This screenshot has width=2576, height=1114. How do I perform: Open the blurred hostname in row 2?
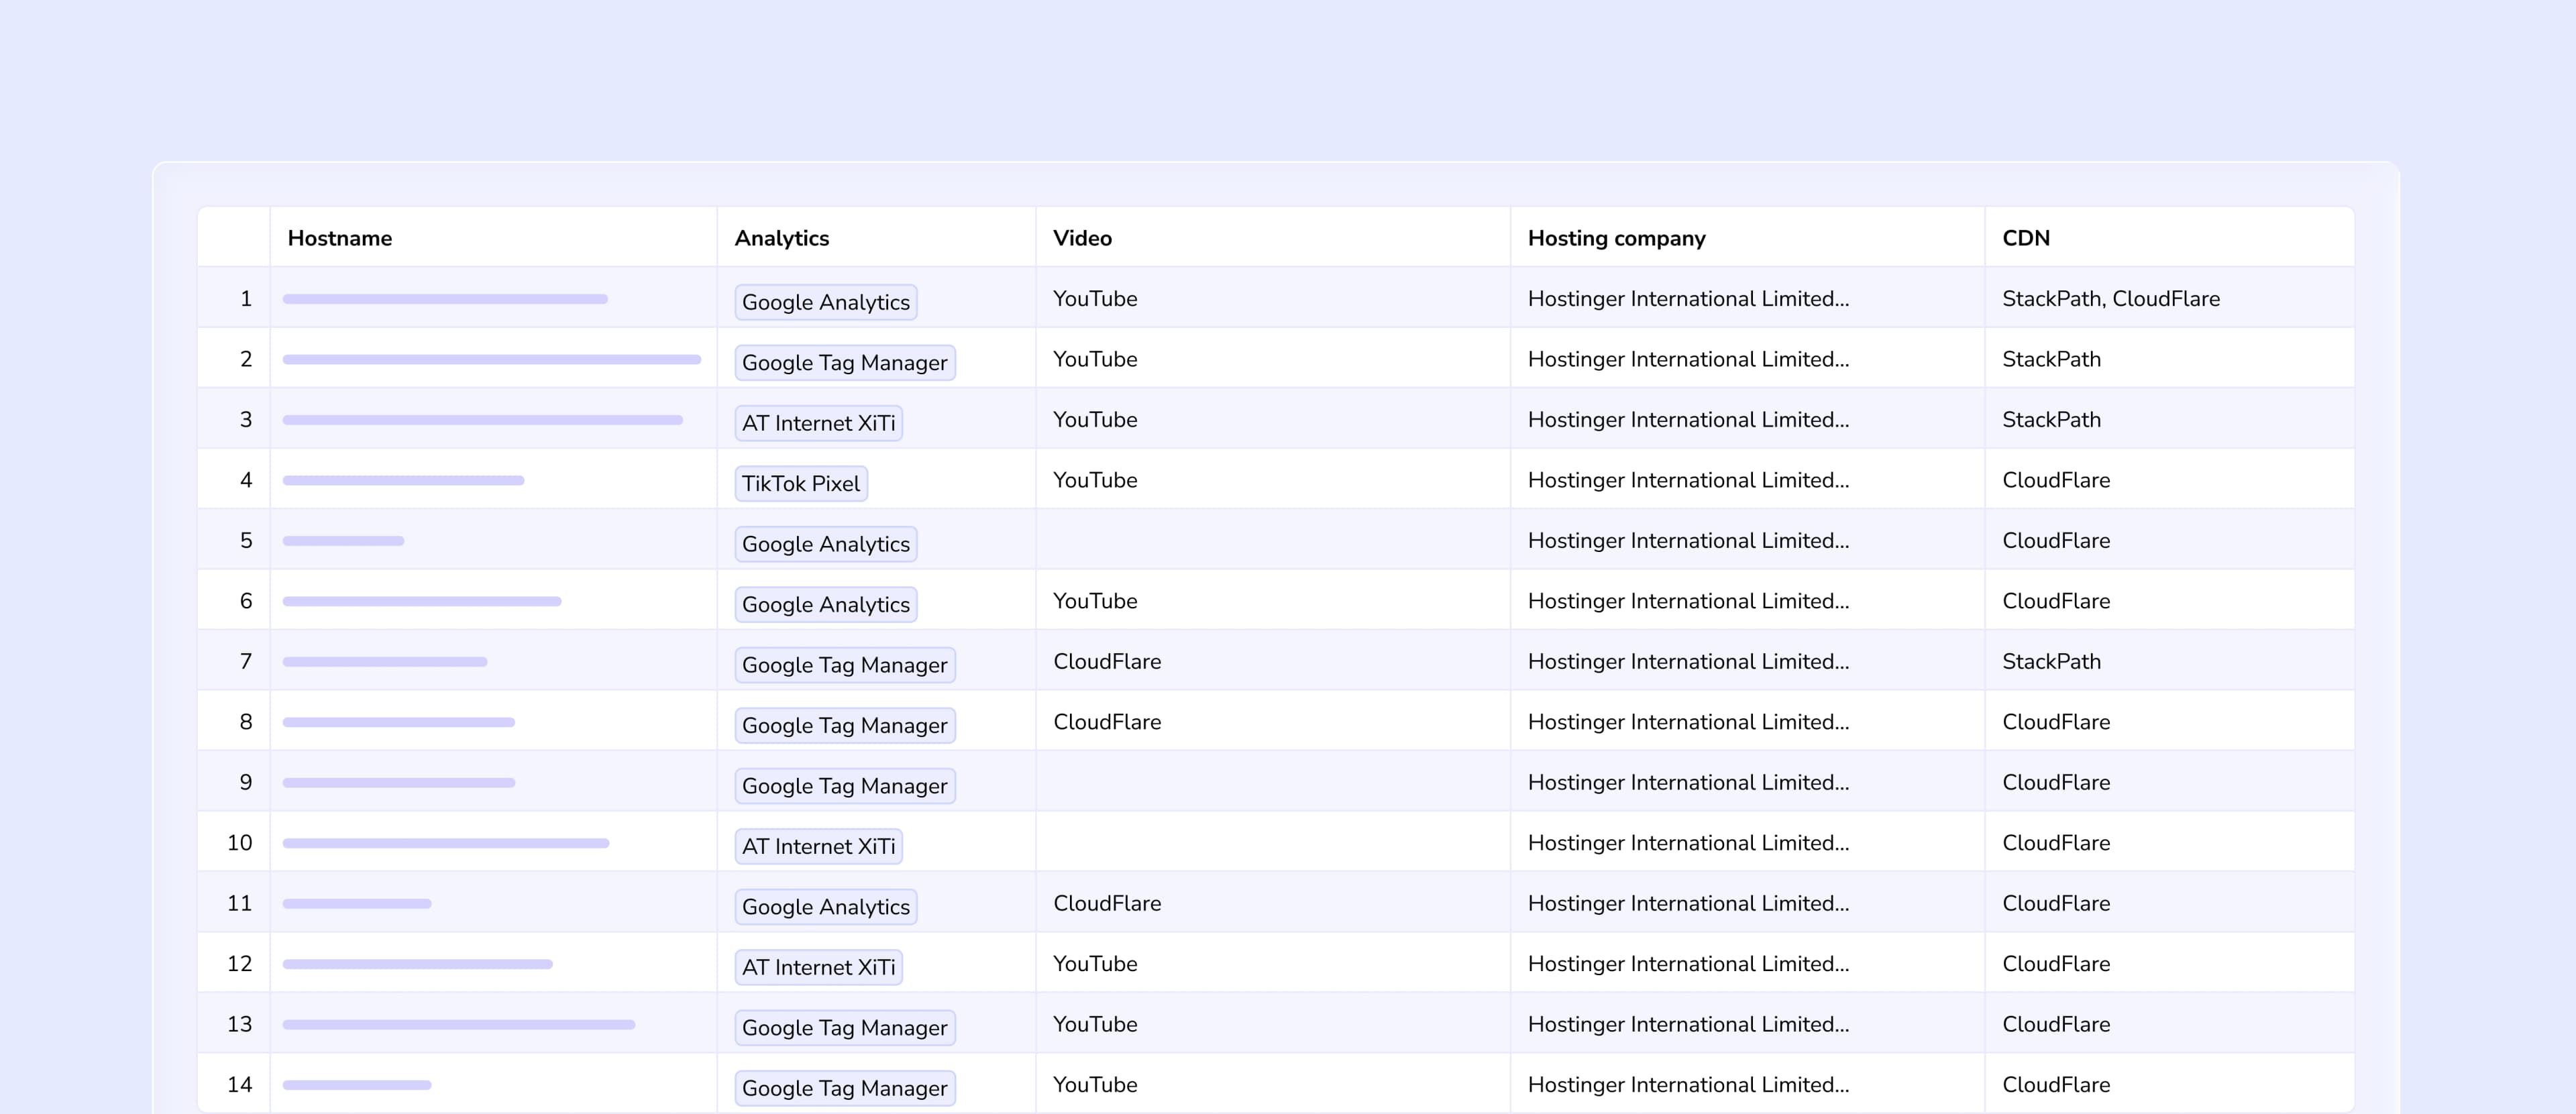pyautogui.click(x=491, y=360)
